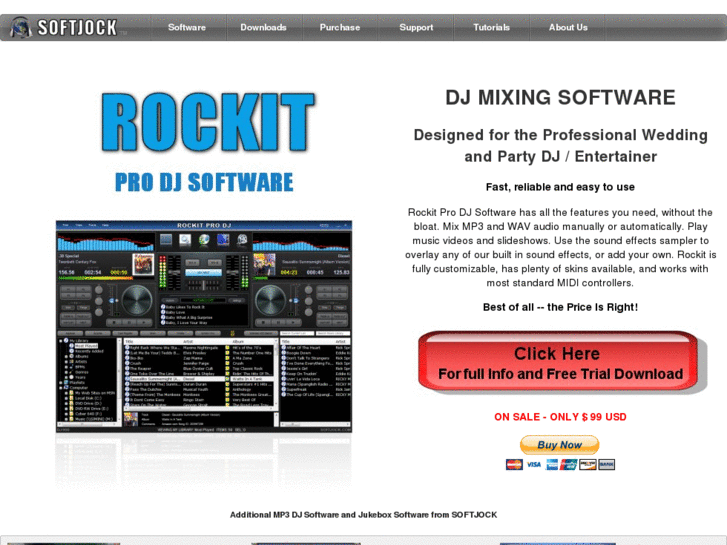Click 'Fast, reliable and easy to use' text
This screenshot has height=545, width=727.
point(560,187)
